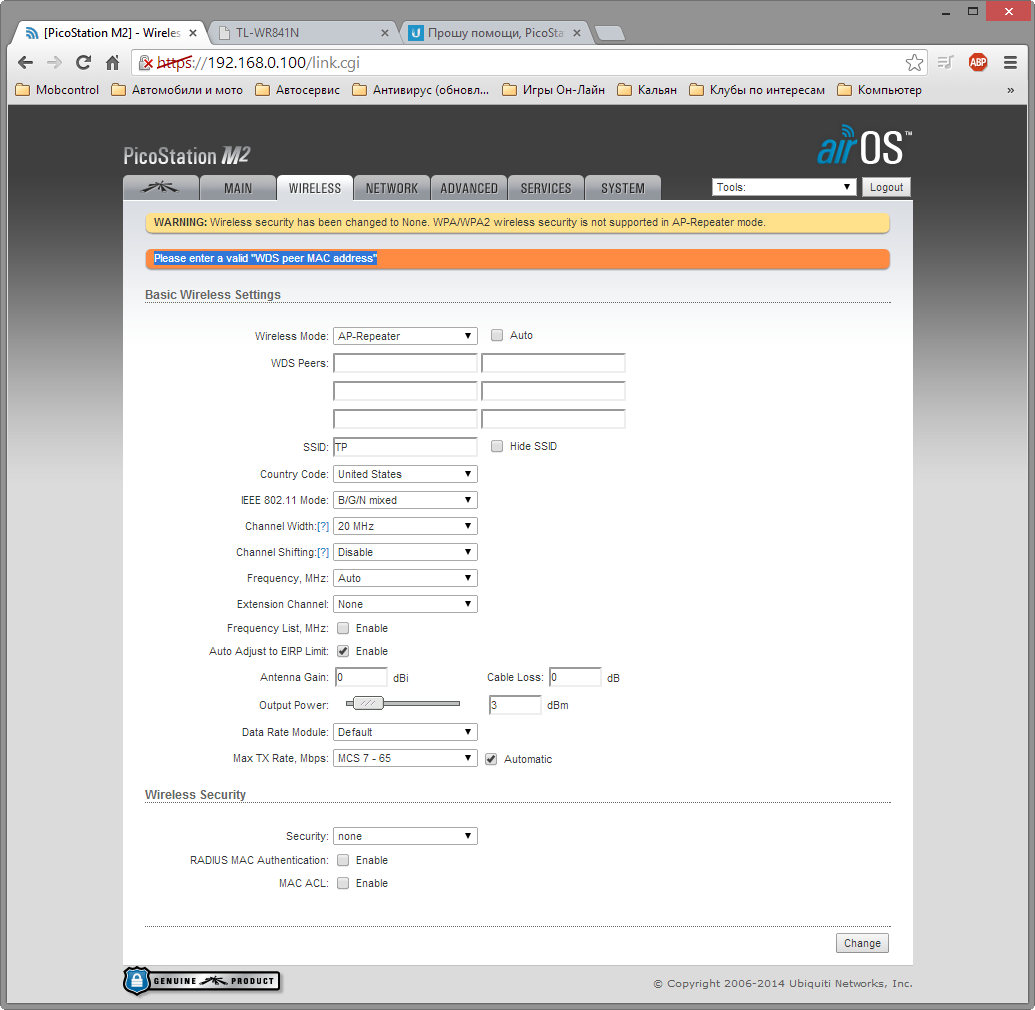
Task: Open Channel Shifting help link [?]
Action: [x=323, y=552]
